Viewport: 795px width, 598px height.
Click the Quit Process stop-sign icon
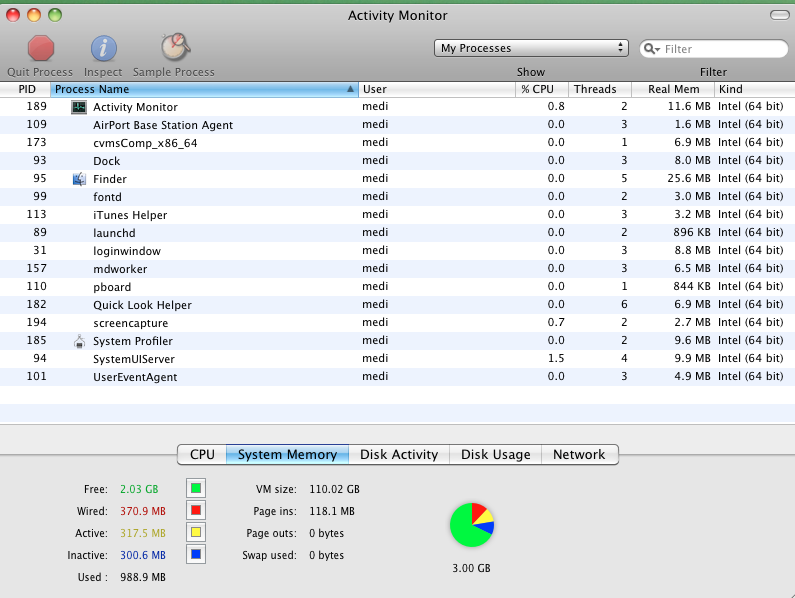tap(40, 47)
